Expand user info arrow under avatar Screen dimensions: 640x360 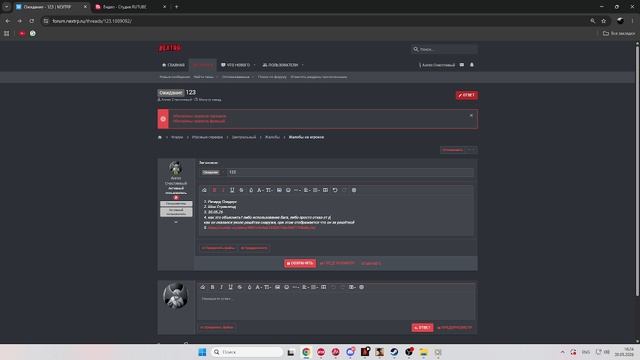176,222
